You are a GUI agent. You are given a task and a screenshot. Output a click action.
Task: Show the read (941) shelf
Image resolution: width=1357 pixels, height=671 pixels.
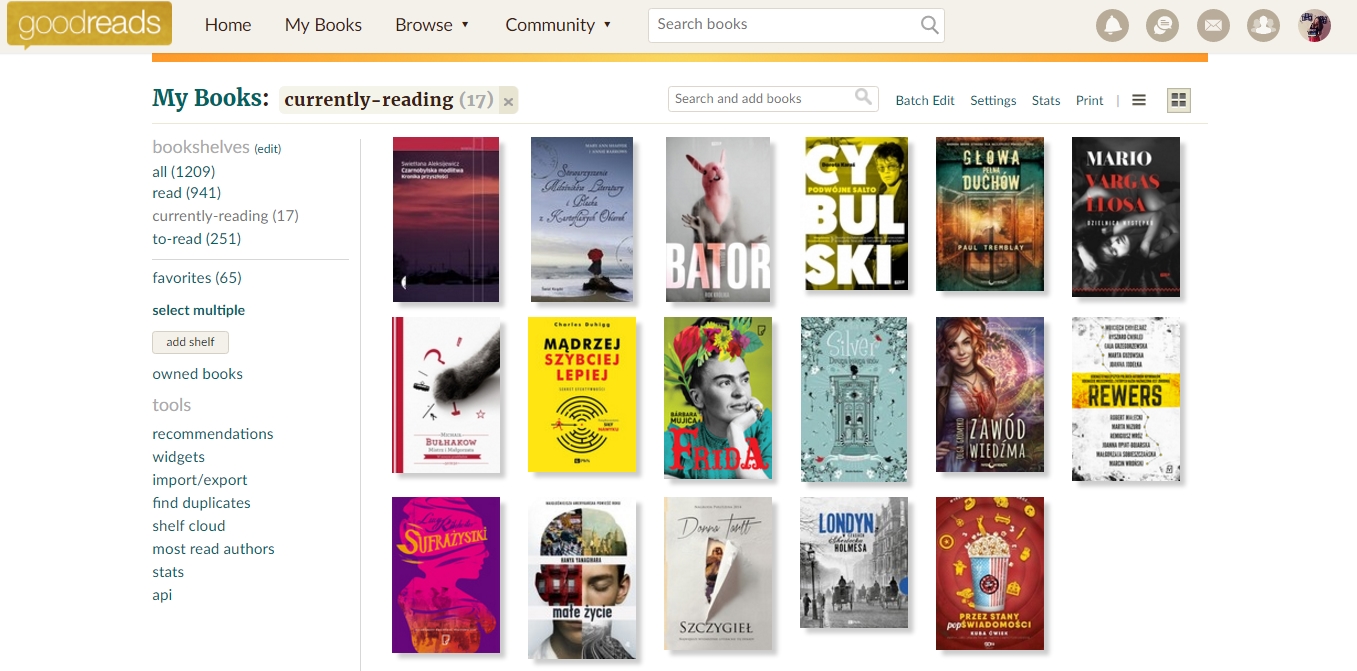click(187, 193)
